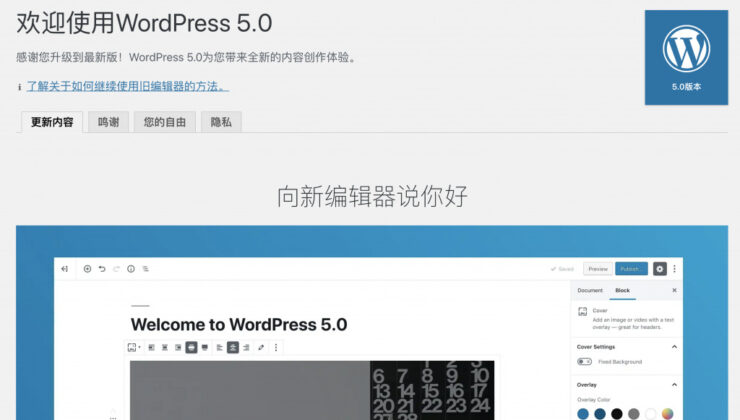Open the Cover block type switcher dropdown
Image resolution: width=740 pixels, height=420 pixels.
[x=134, y=348]
